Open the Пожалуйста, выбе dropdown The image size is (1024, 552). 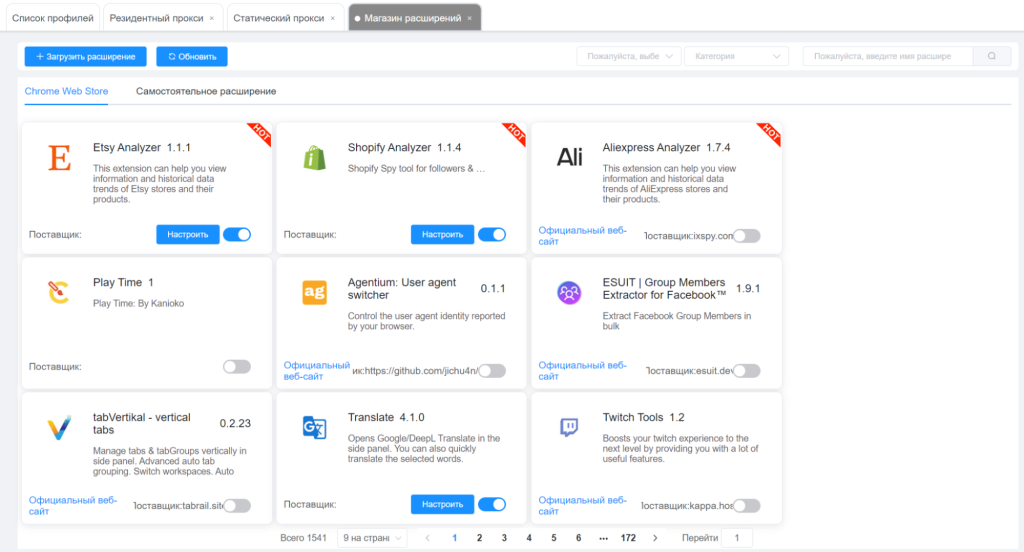coord(629,56)
